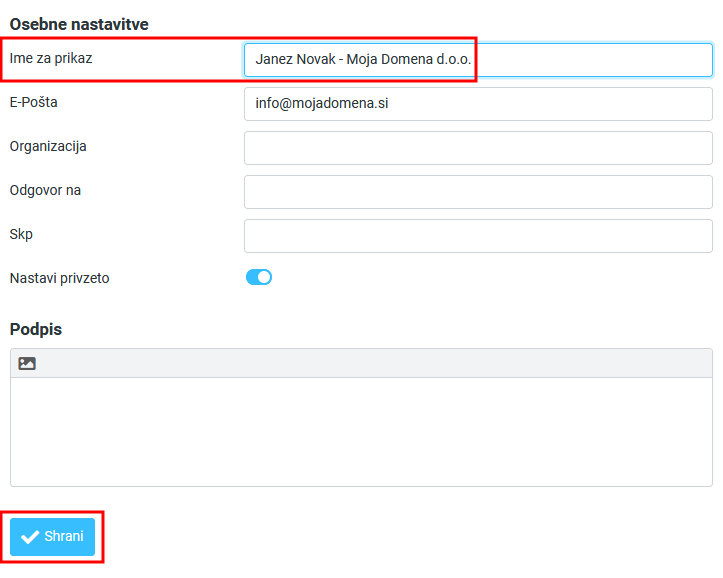The width and height of the screenshot is (723, 578).
Task: Select the Odgovor na input box
Action: point(478,191)
